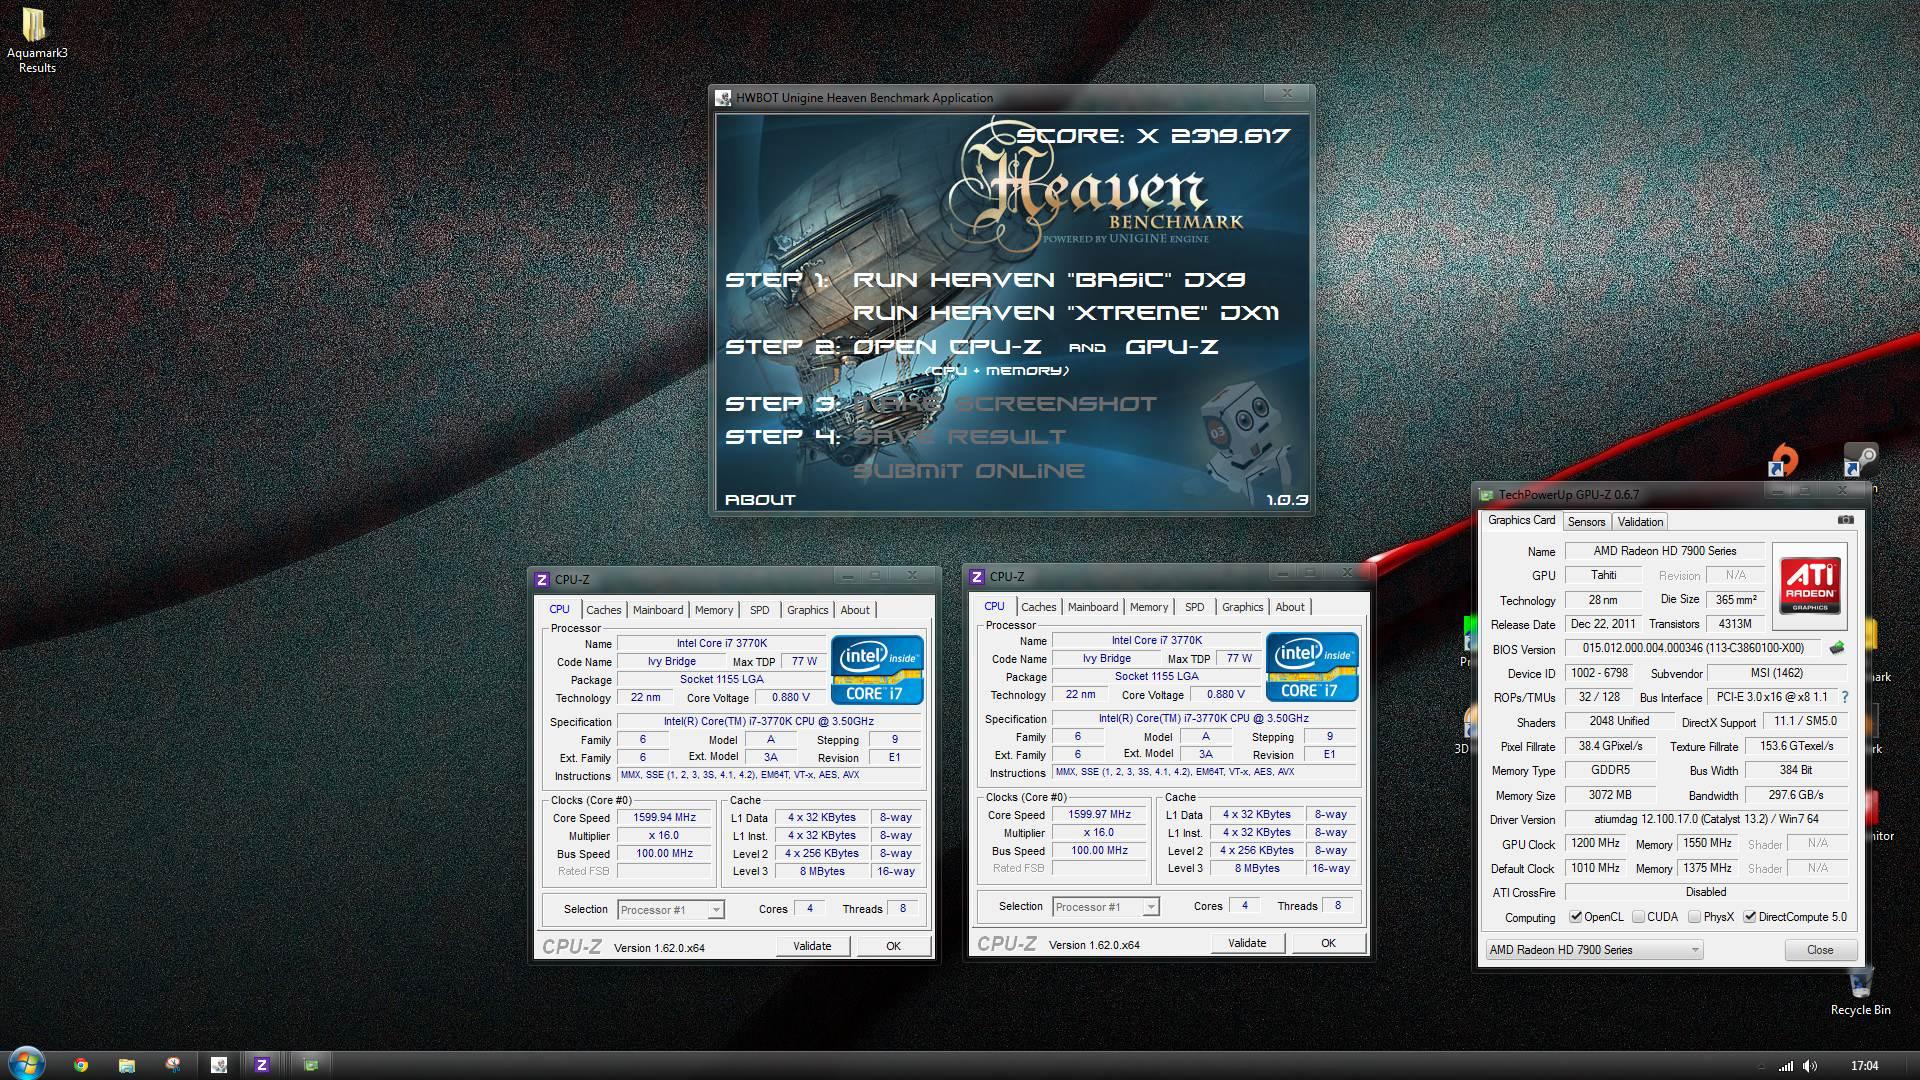Toggle the DirectCompute 5.0 checkbox
Screen dimensions: 1920x1080
click(x=1750, y=916)
